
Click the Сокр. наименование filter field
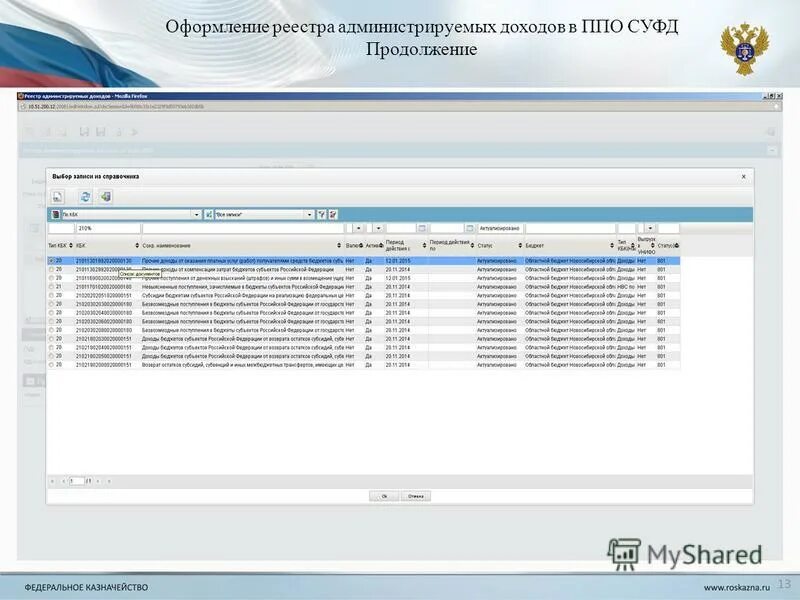point(243,229)
